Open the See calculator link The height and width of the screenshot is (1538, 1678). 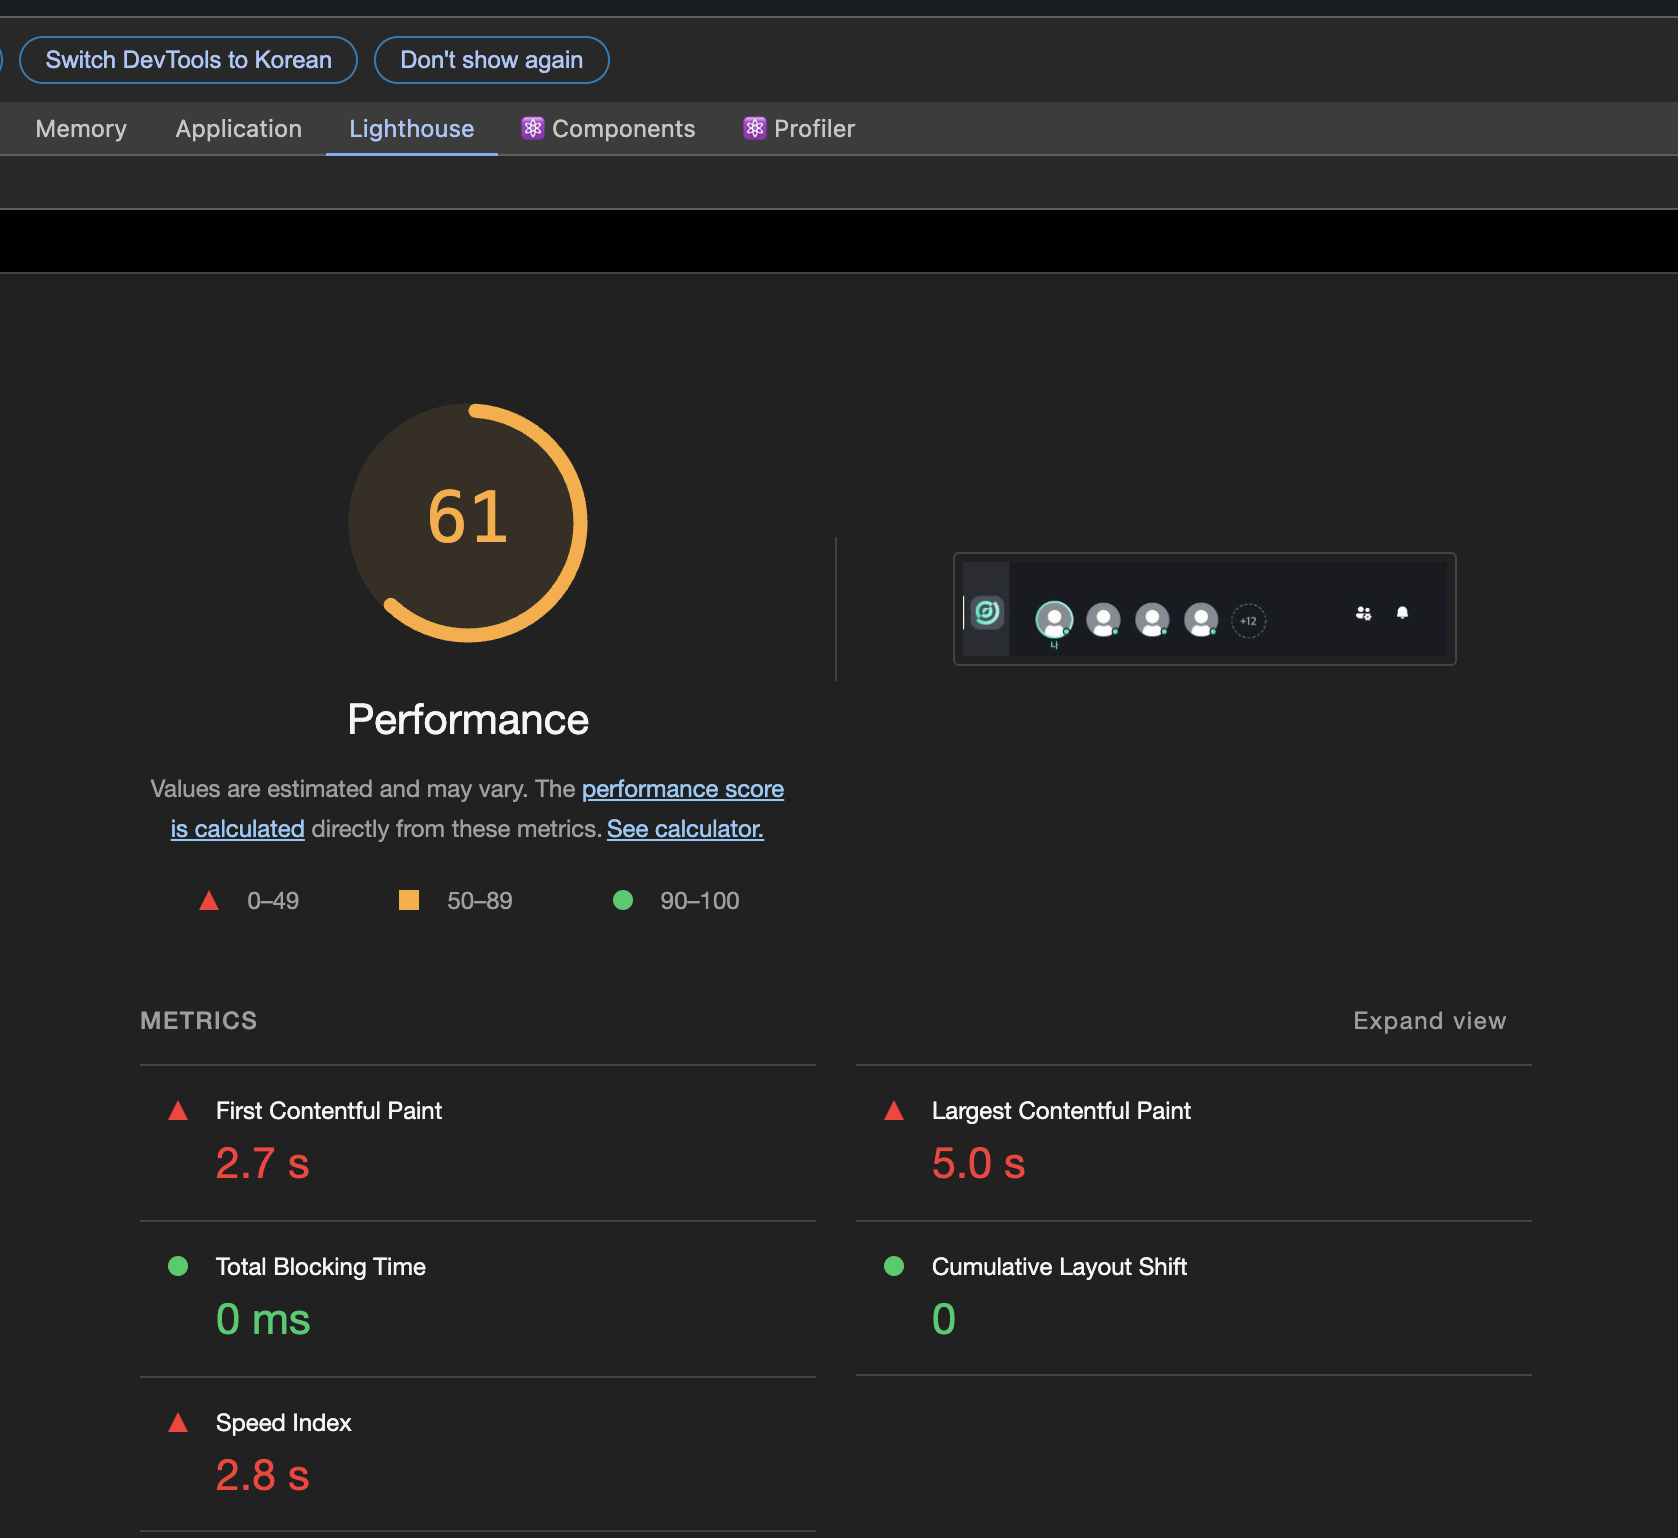[685, 829]
